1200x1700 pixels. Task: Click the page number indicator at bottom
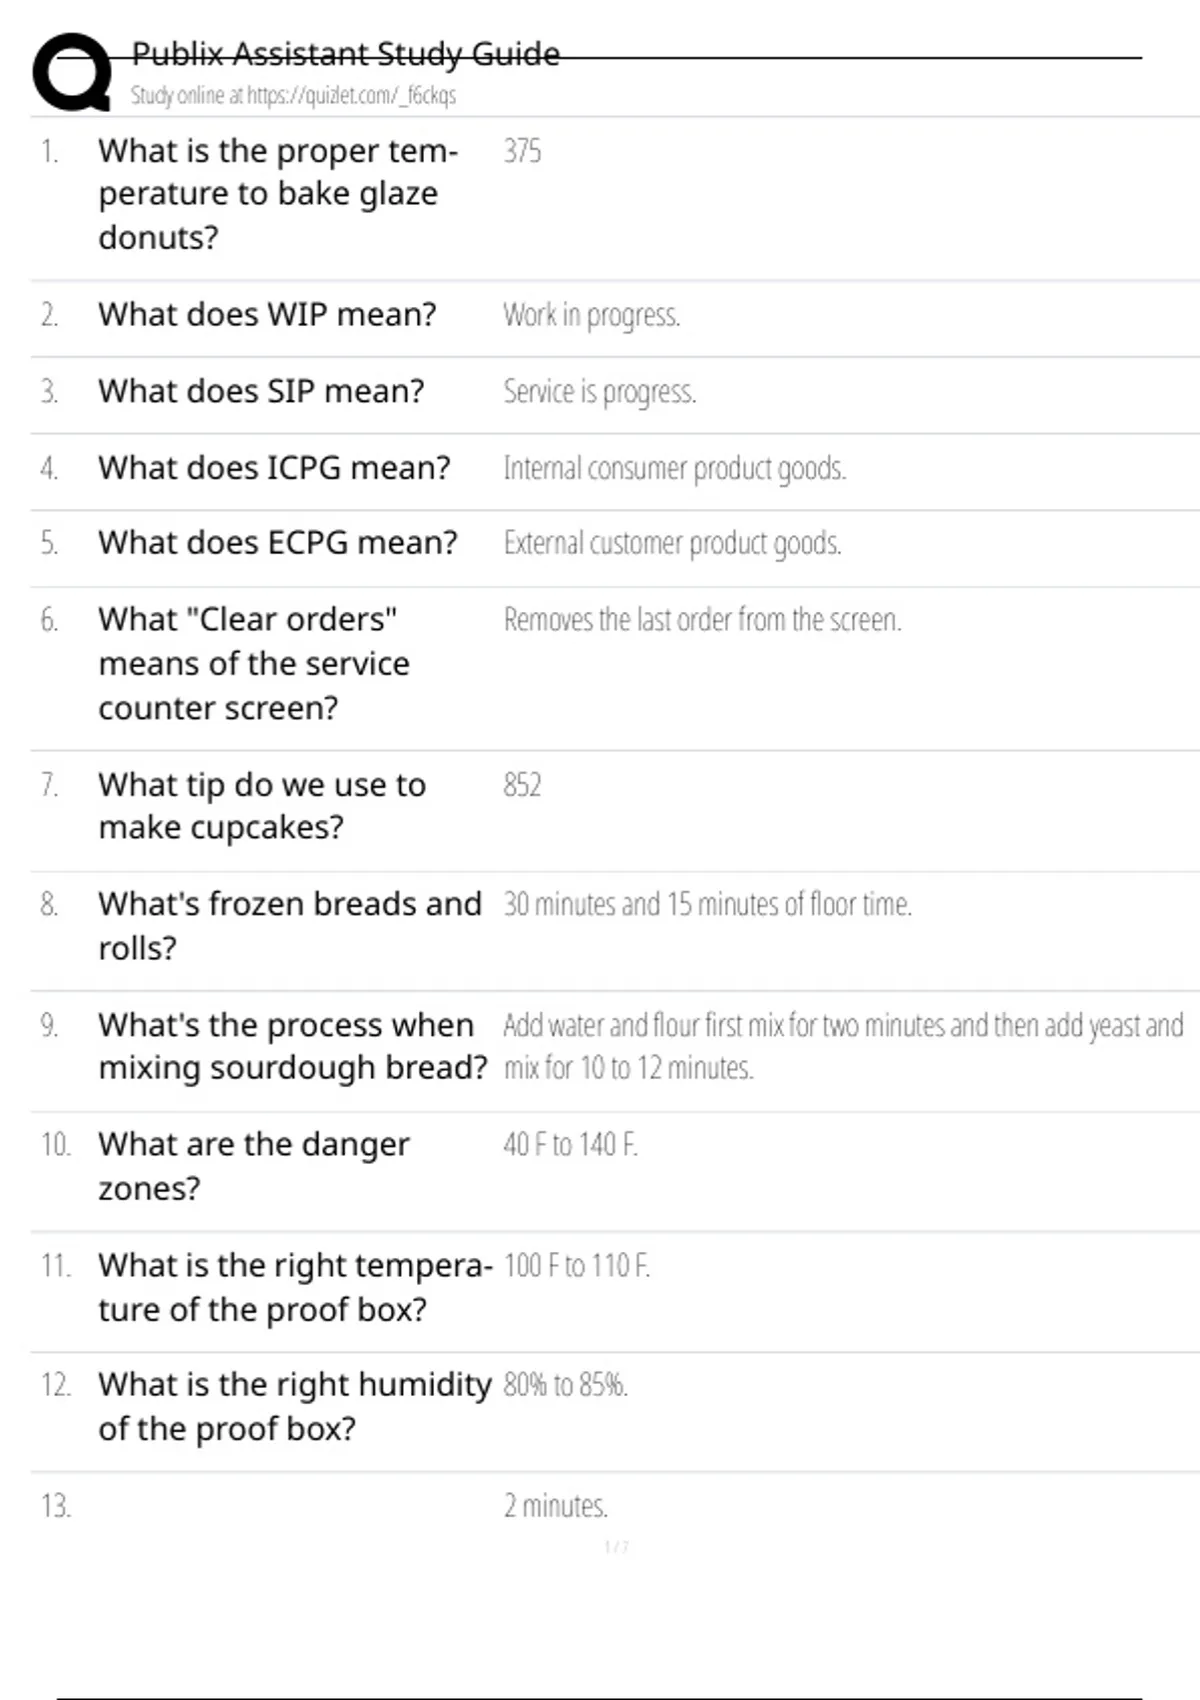coord(616,1547)
